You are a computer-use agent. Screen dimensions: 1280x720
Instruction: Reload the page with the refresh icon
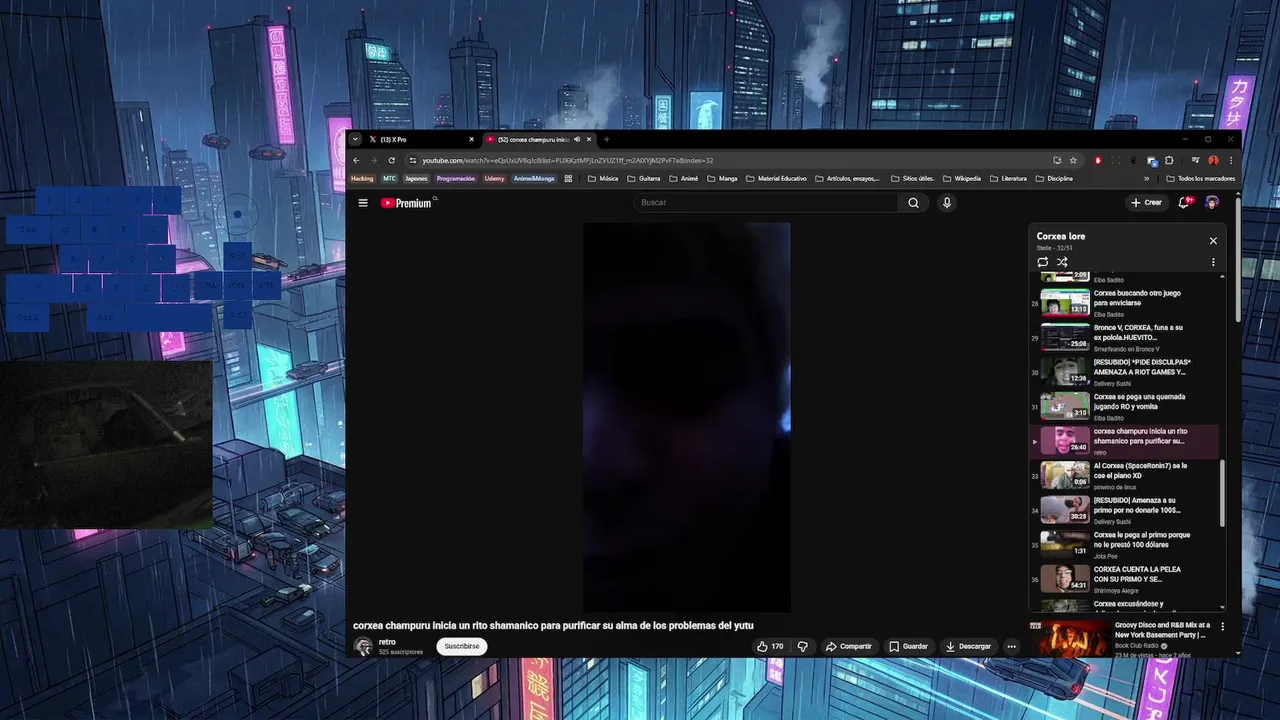(x=391, y=160)
